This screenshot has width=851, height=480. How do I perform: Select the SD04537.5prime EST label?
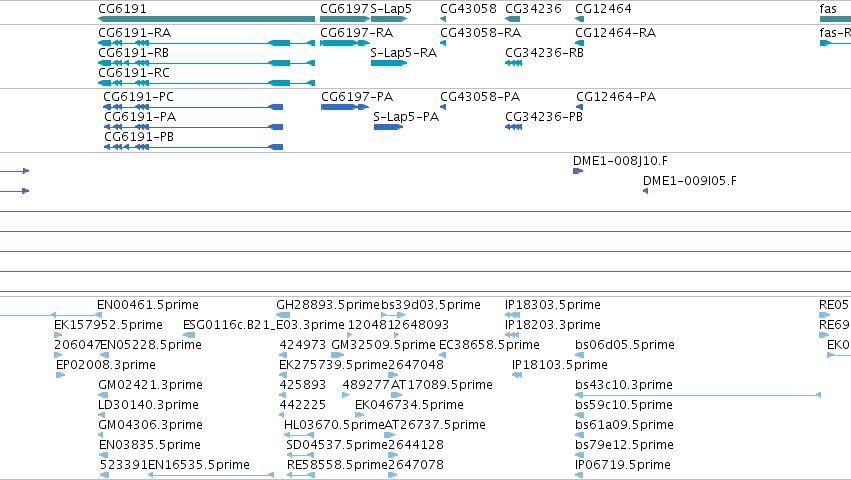(x=337, y=445)
